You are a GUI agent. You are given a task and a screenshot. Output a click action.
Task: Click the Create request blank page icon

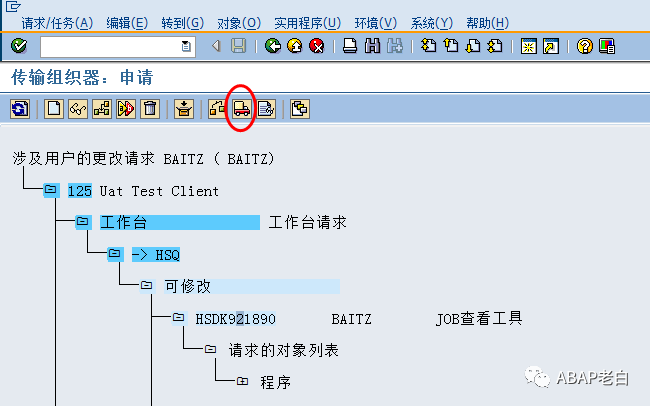(54, 109)
